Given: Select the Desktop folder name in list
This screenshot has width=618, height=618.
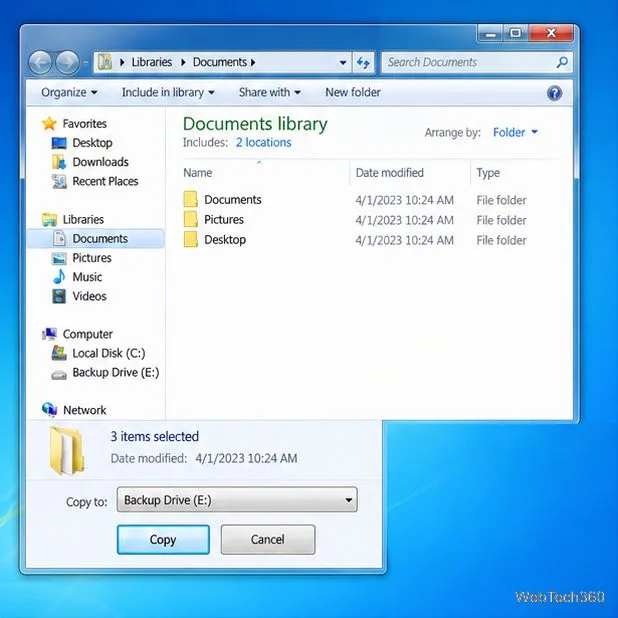Looking at the screenshot, I should [x=225, y=240].
